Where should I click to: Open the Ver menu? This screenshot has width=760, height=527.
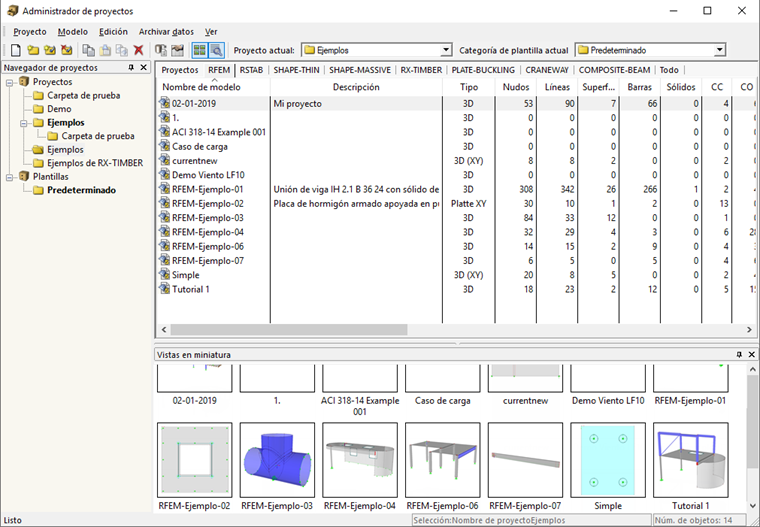coord(211,32)
